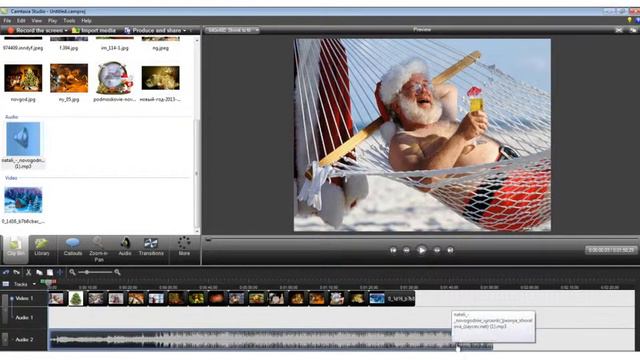640x360 pixels.
Task: Click Record the screen button
Action: pos(35,30)
